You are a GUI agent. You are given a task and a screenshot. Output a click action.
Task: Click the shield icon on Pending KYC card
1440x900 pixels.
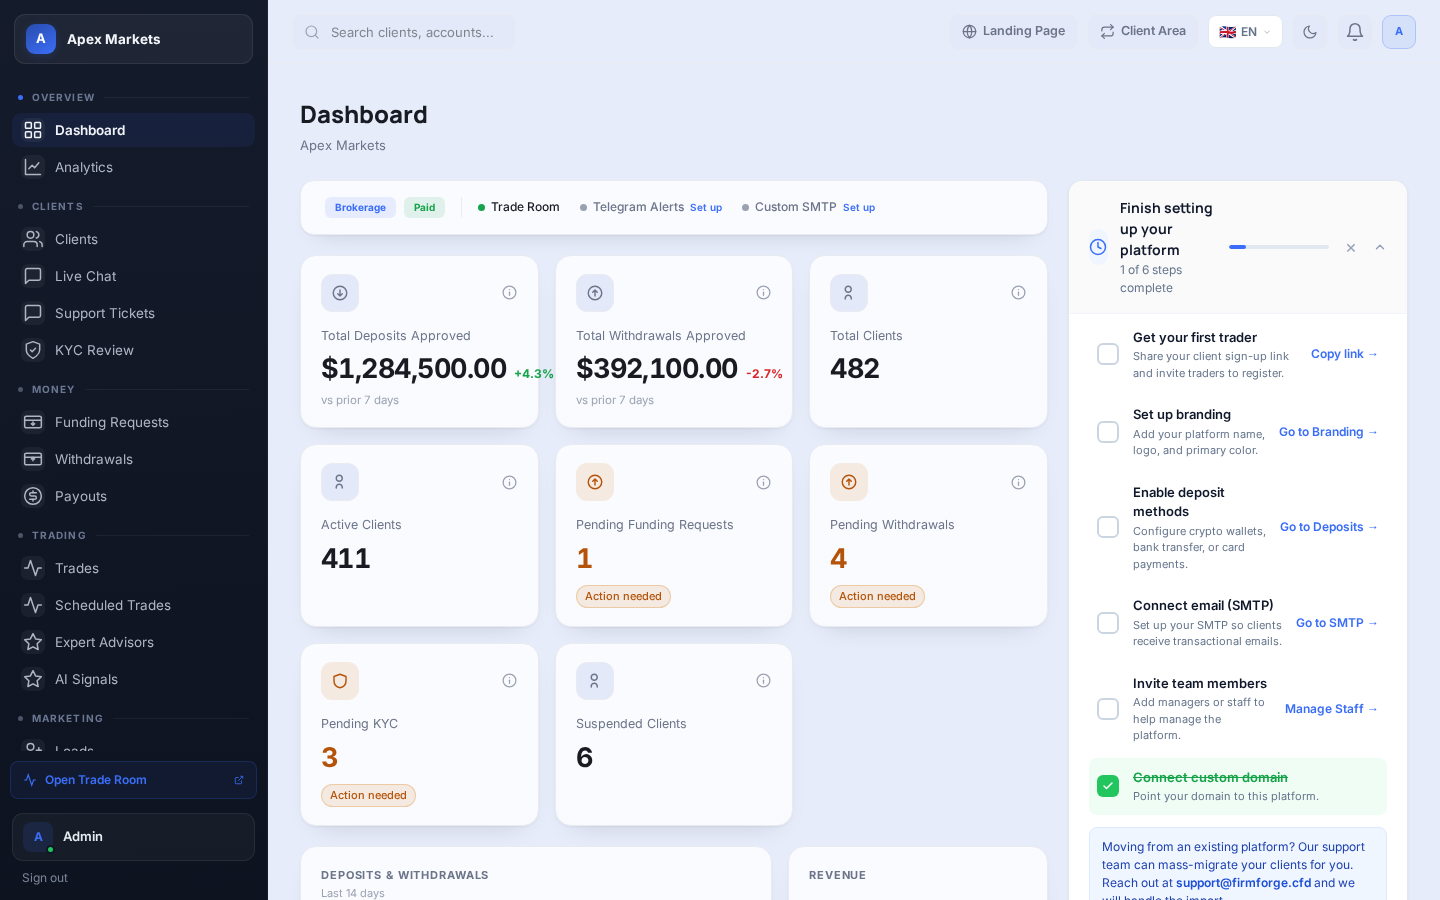(340, 681)
